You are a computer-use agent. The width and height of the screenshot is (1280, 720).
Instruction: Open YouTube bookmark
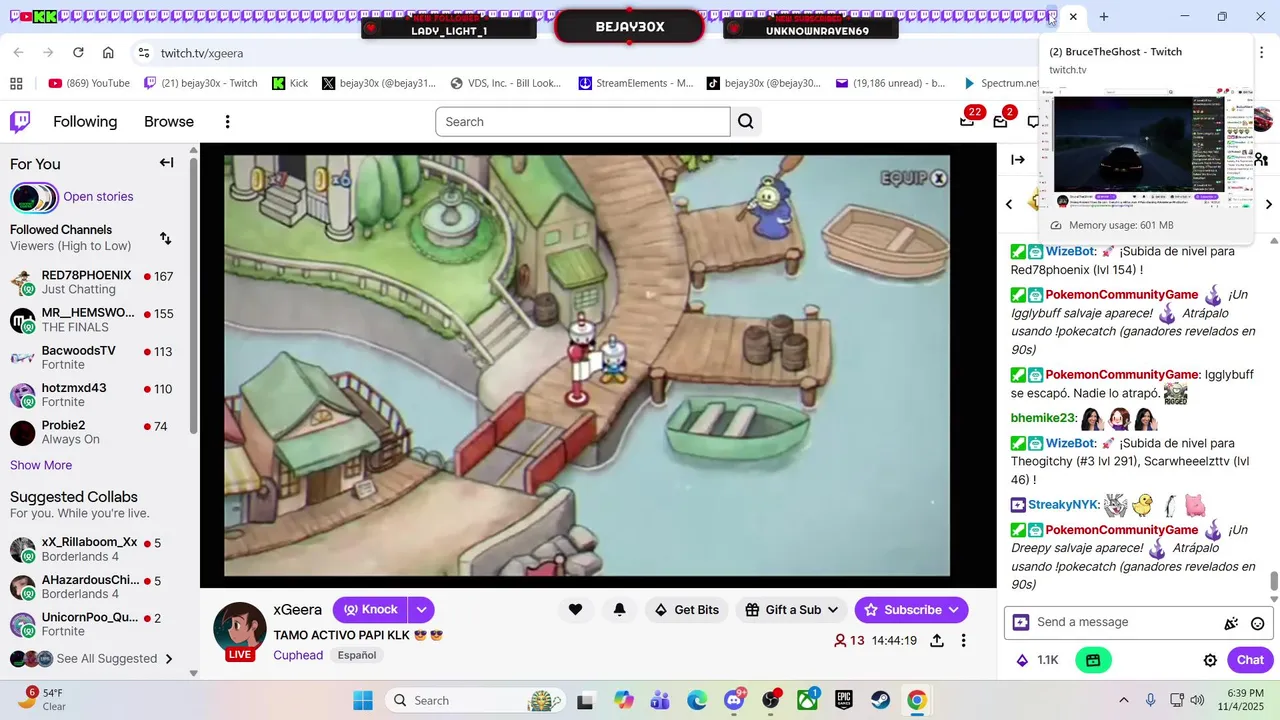tap(89, 84)
